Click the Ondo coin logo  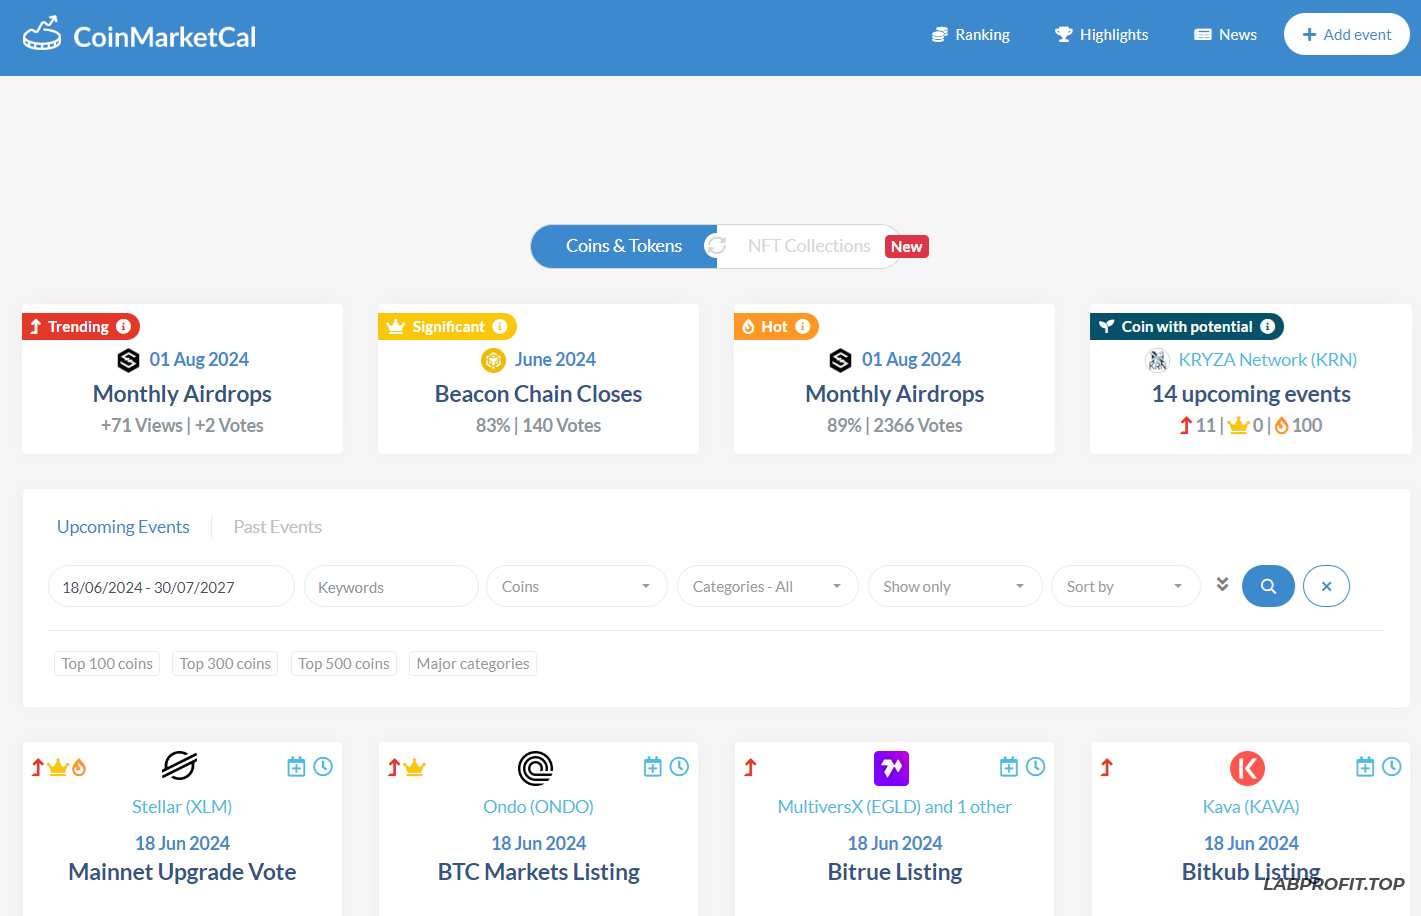coord(536,768)
